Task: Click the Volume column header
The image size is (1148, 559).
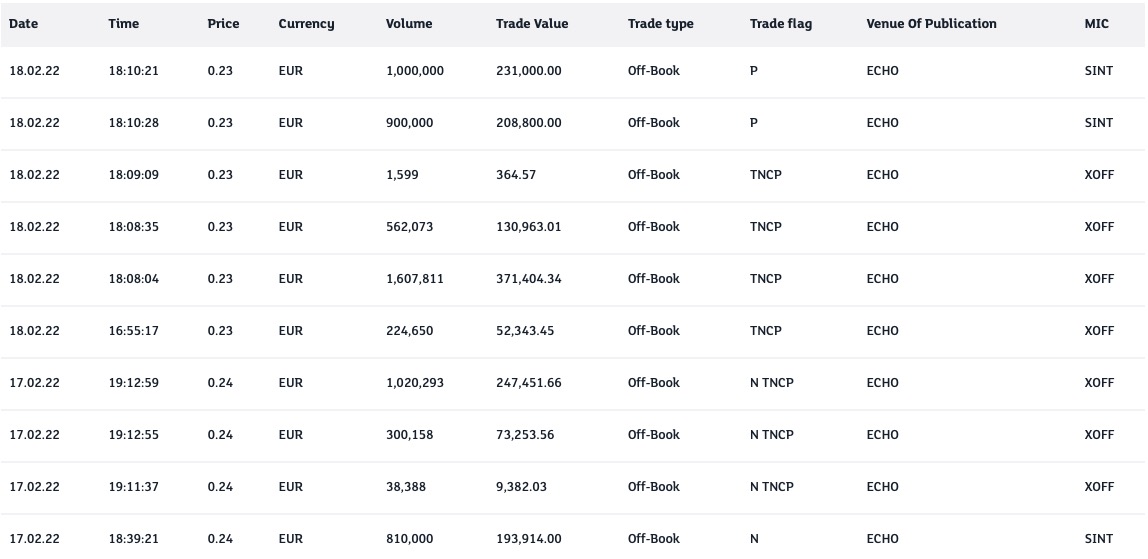Action: (409, 24)
